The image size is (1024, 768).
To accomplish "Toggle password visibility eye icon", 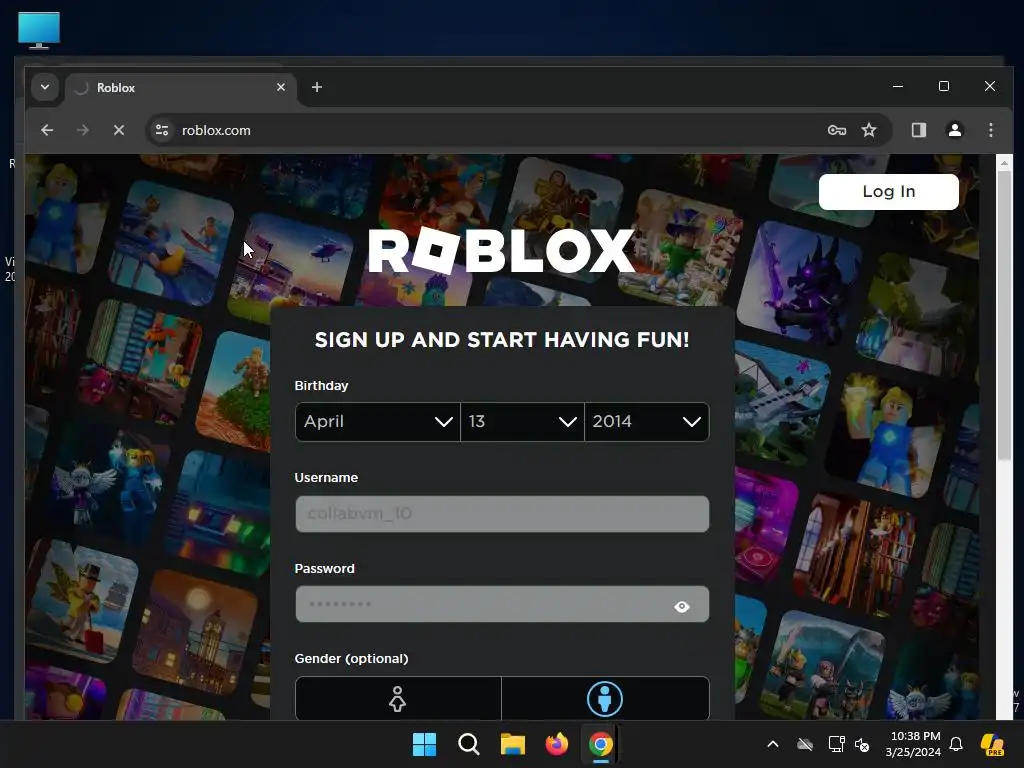I will [682, 607].
